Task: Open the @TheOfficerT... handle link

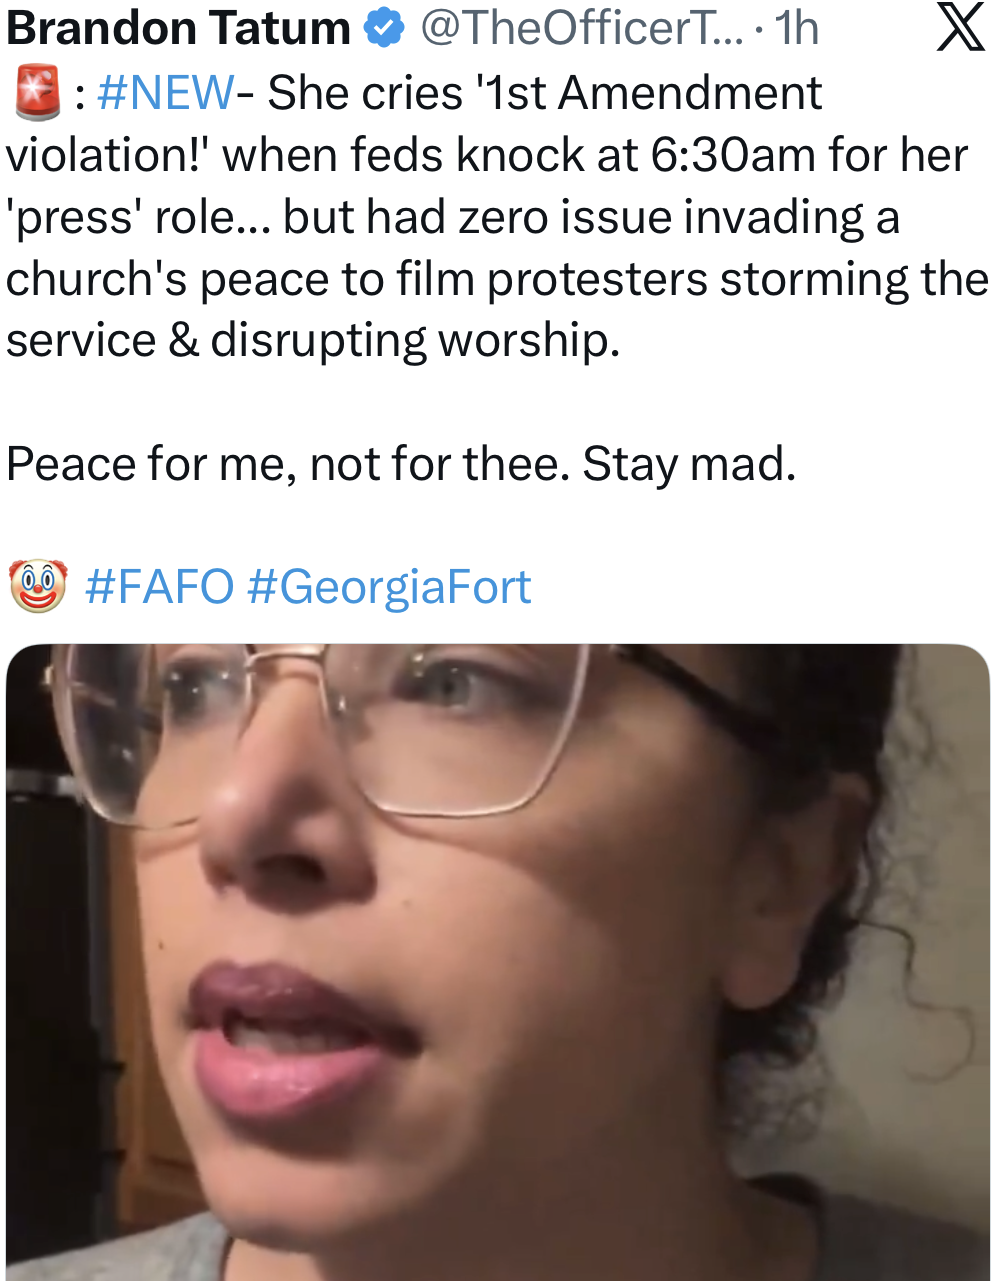Action: coord(582,28)
